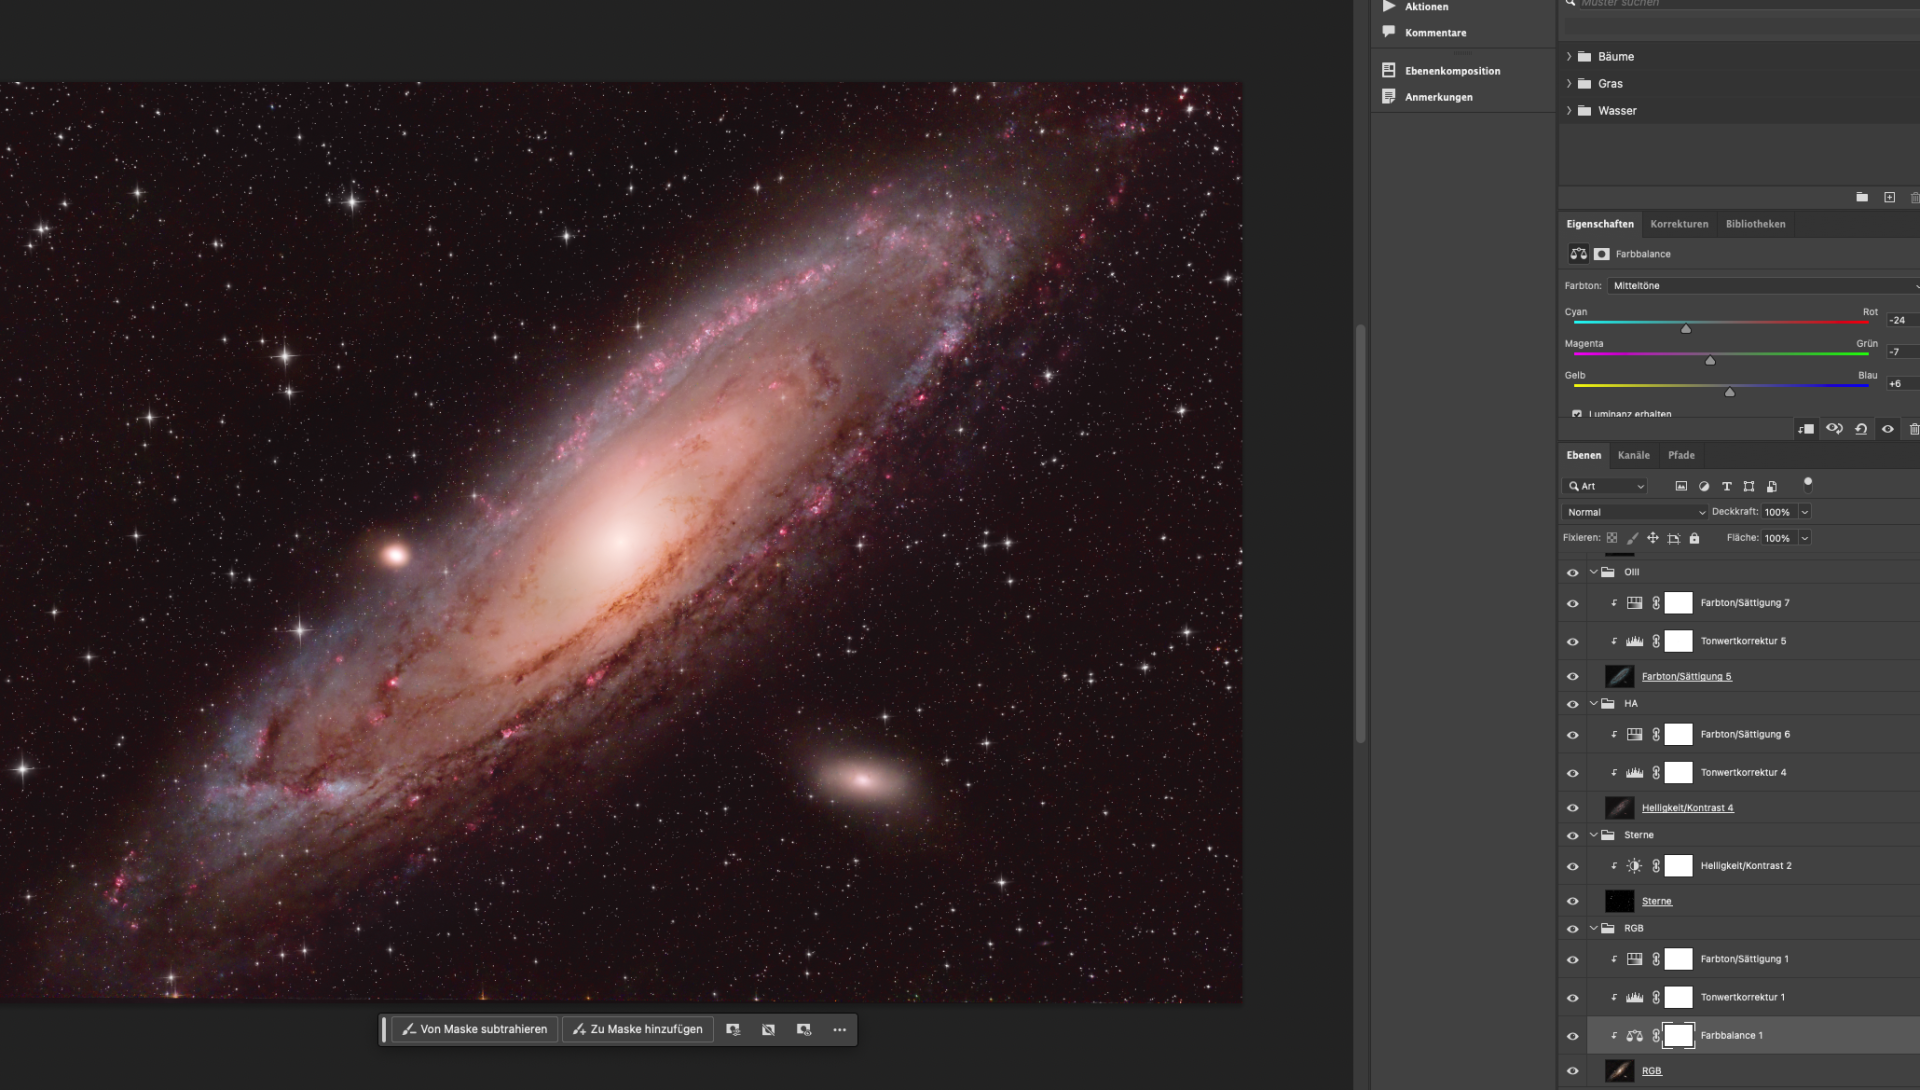
Task: Click Zu Maske hinzufügen button
Action: pos(638,1030)
